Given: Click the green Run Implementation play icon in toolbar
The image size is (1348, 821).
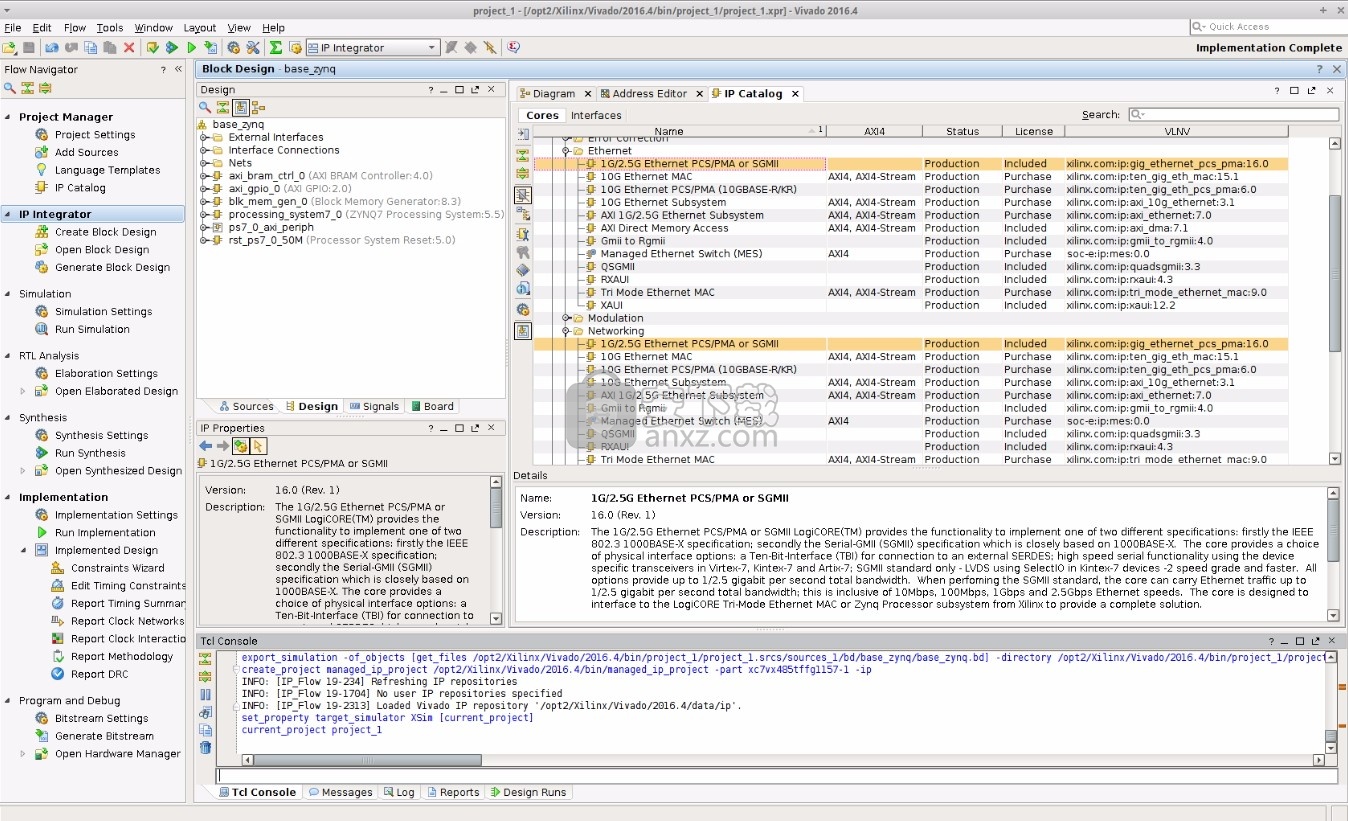Looking at the screenshot, I should (191, 47).
